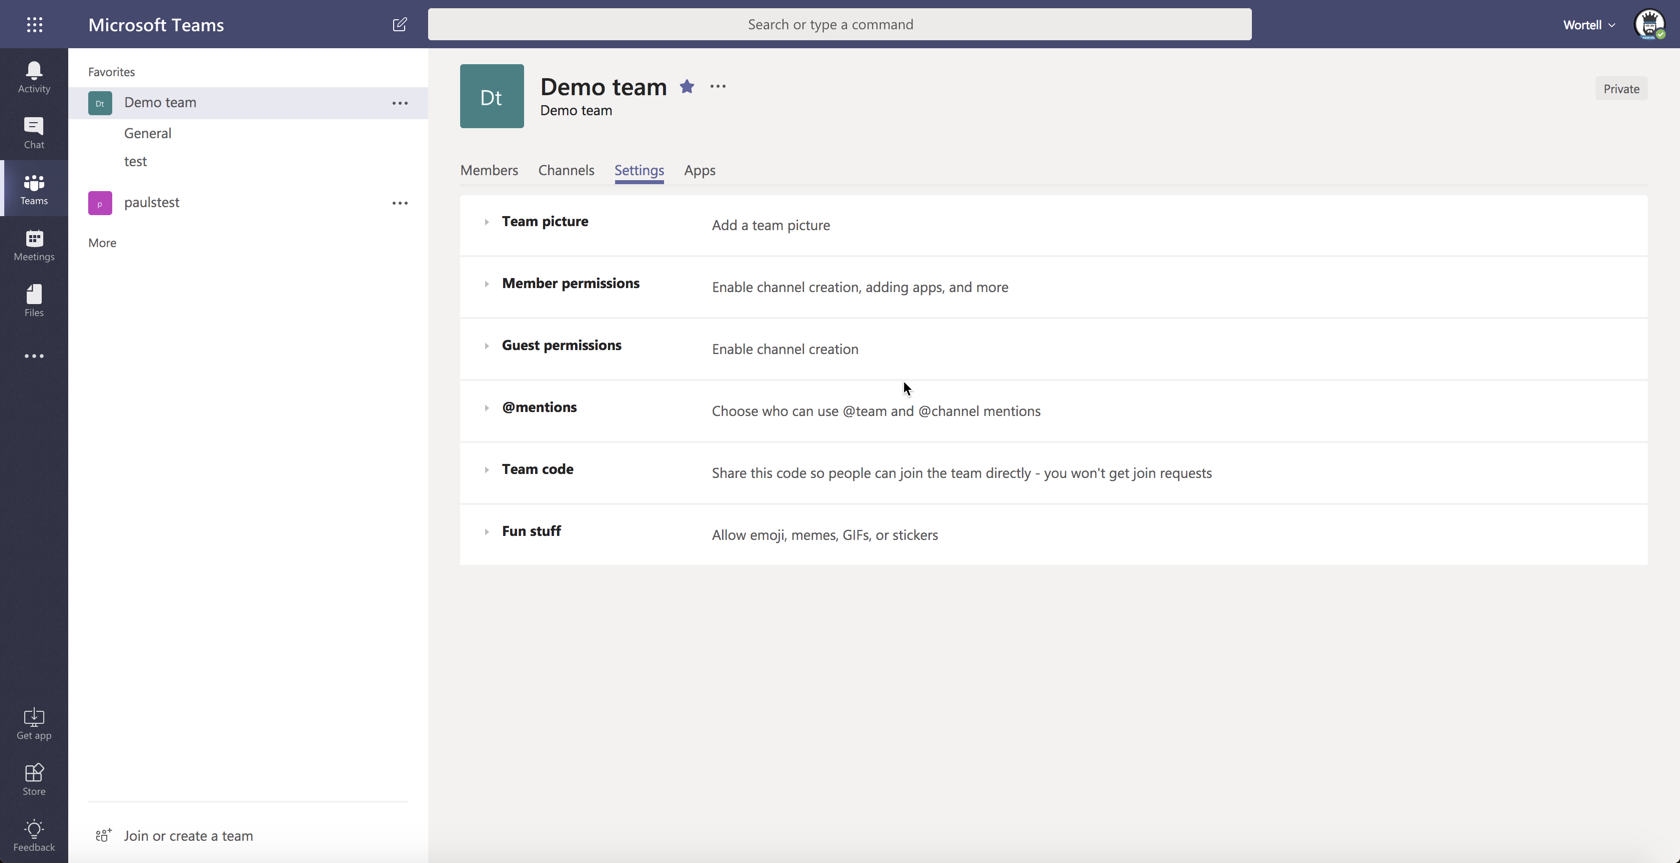This screenshot has width=1680, height=863.
Task: Click the Join or create a team icon
Action: pos(103,835)
